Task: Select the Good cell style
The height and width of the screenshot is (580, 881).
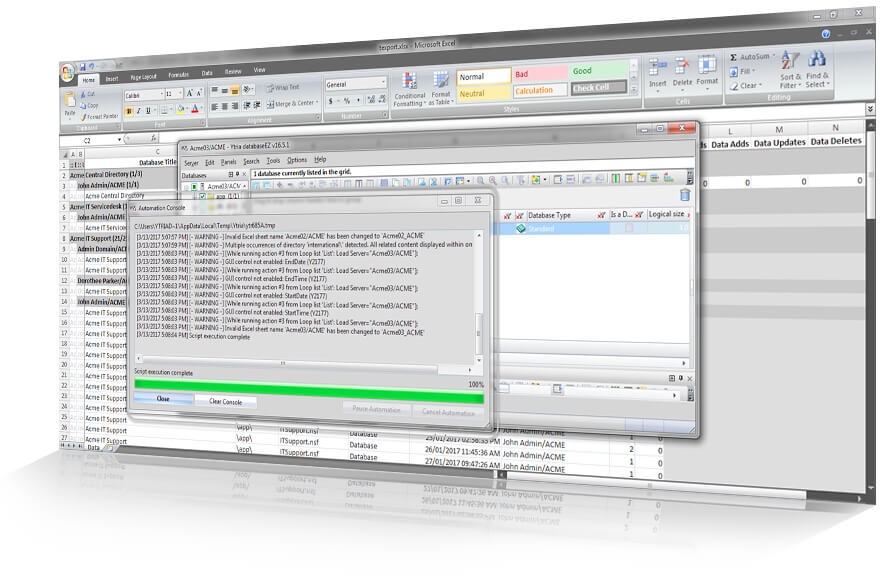Action: pyautogui.click(x=598, y=71)
